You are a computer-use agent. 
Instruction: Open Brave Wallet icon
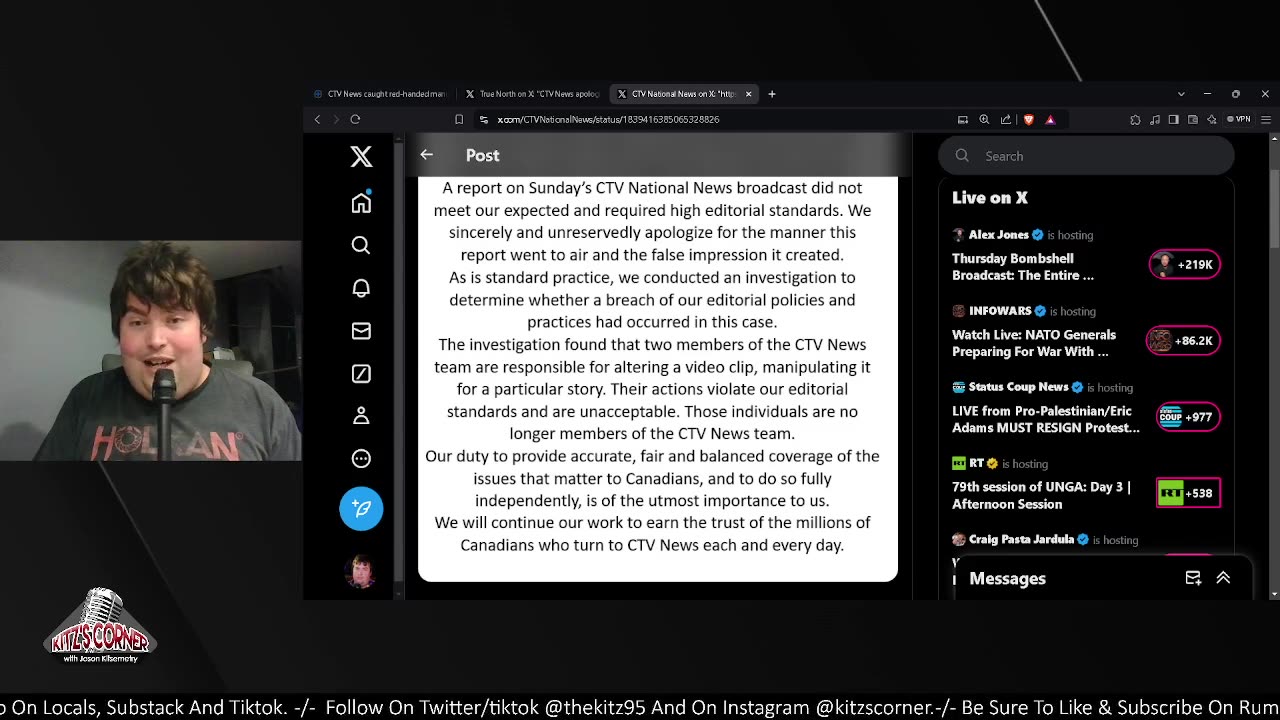pyautogui.click(x=1193, y=119)
